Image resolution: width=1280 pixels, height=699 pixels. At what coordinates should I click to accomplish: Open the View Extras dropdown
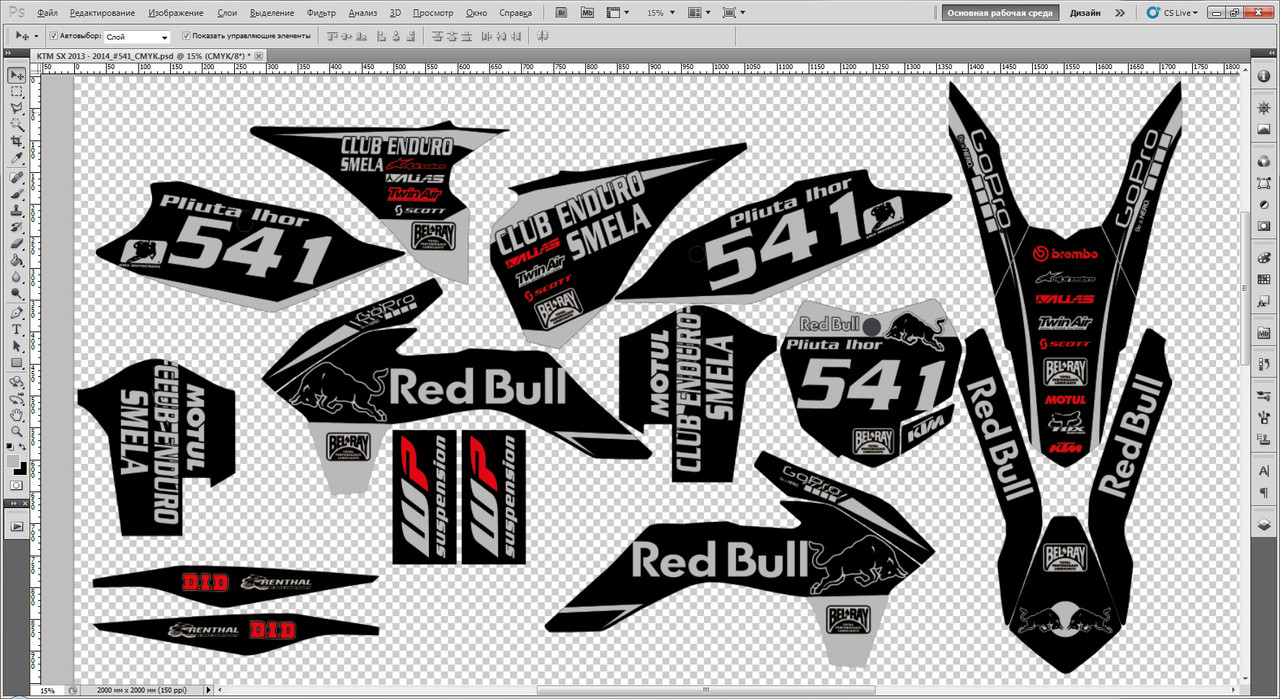click(619, 13)
